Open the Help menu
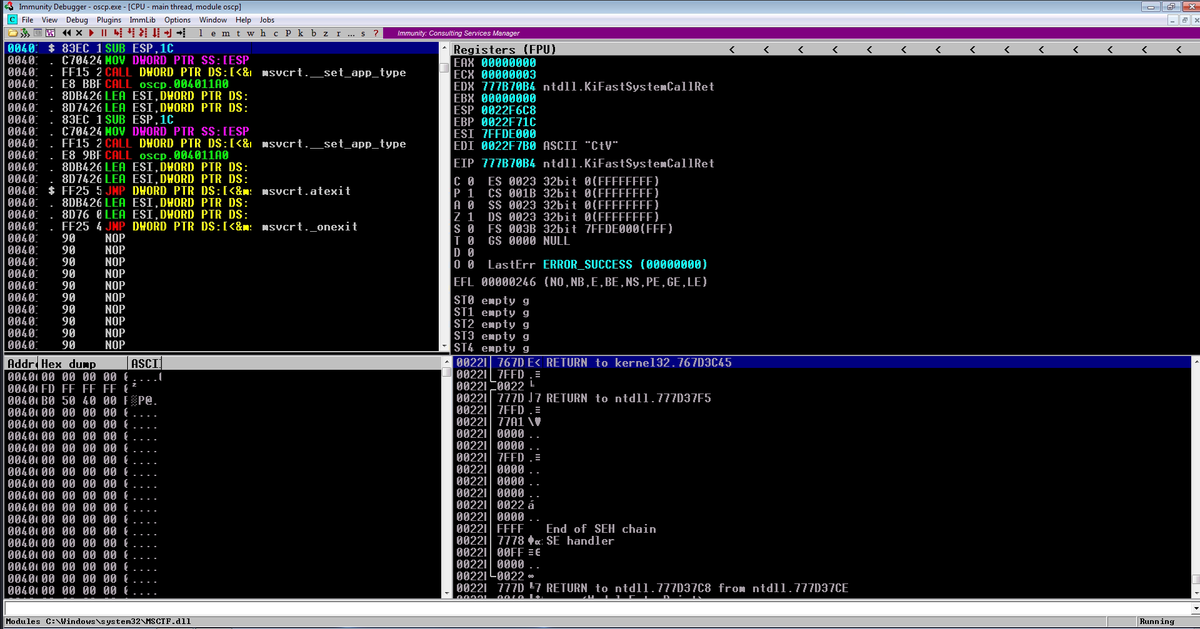The height and width of the screenshot is (629, 1200). tap(243, 20)
